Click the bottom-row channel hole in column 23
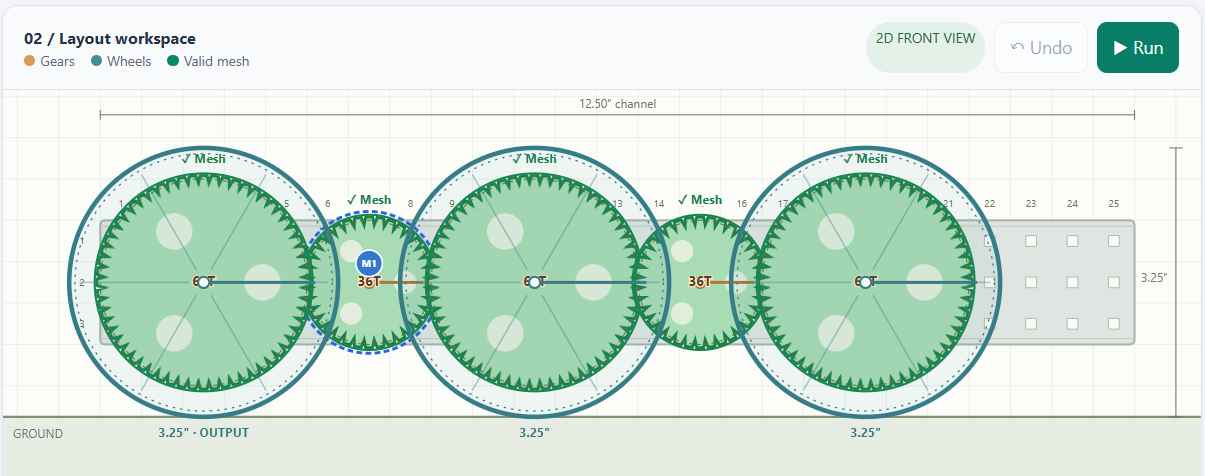This screenshot has height=476, width=1205. [x=1031, y=324]
